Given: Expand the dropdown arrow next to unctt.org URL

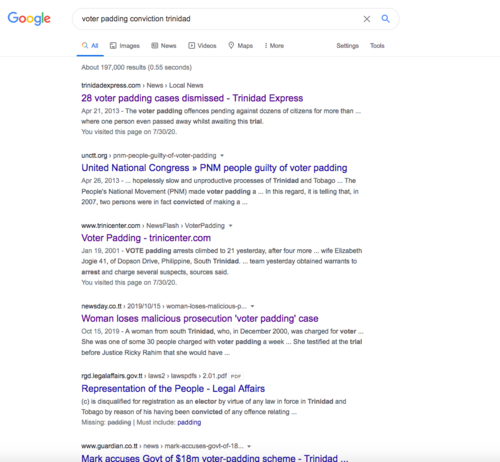Looking at the screenshot, I should [x=222, y=156].
